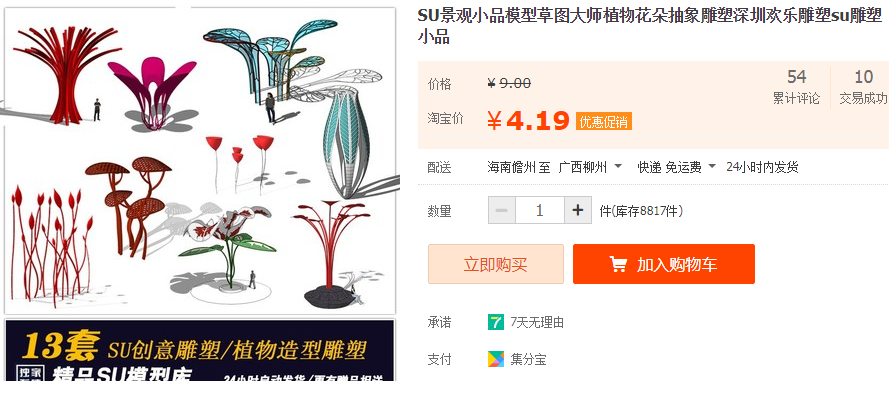Open the 10 交易成功 count
889x404 pixels.
coord(863,87)
